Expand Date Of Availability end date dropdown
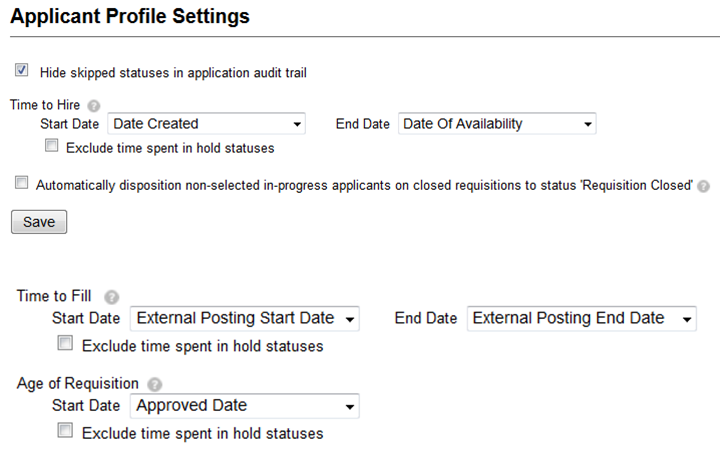 pyautogui.click(x=497, y=124)
